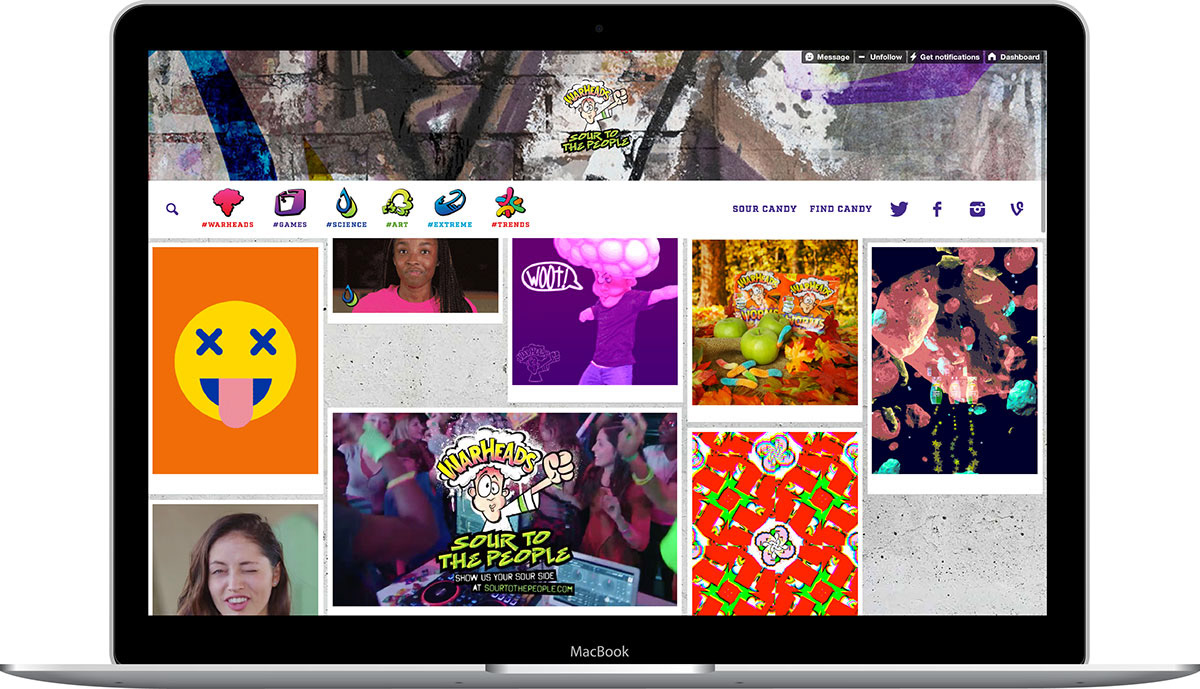View the space asteroids post
This screenshot has width=1200, height=689.
click(954, 360)
